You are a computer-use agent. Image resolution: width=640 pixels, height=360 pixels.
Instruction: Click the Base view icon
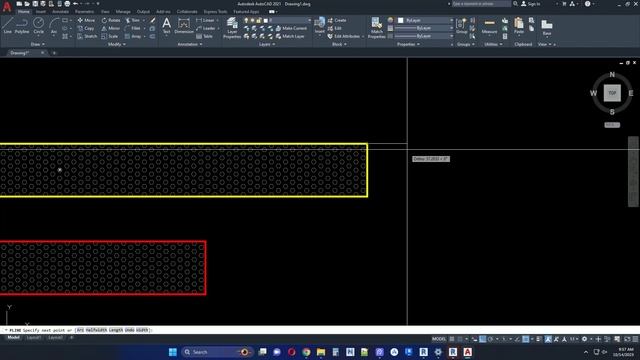coord(547,27)
